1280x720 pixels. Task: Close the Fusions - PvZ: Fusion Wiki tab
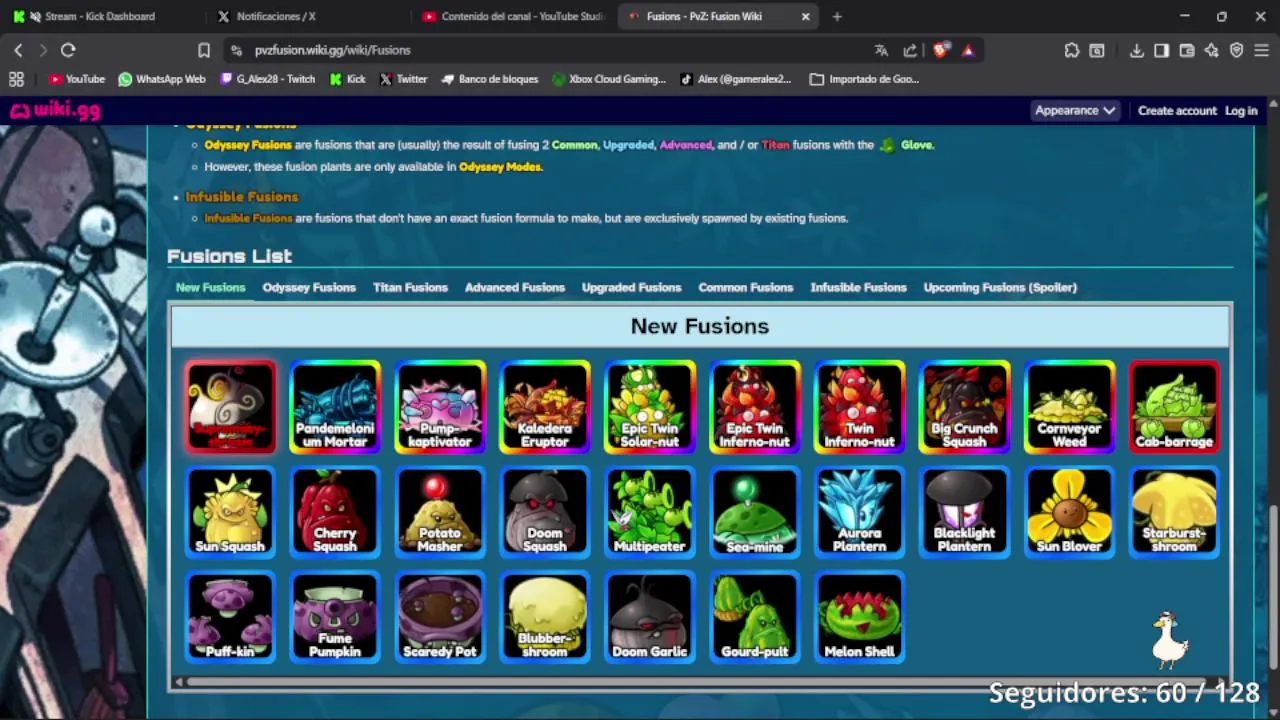(806, 16)
